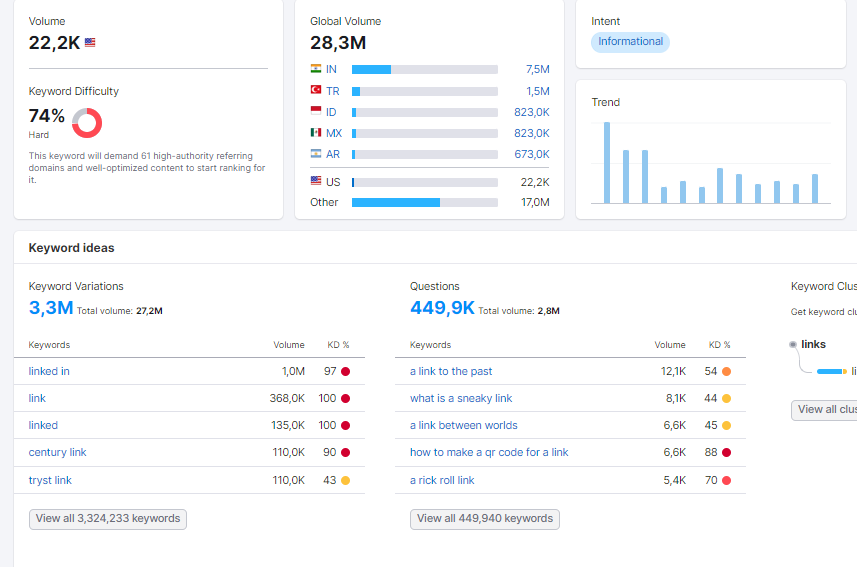
Task: Click the tallest bar in the Trend chart
Action: [607, 163]
